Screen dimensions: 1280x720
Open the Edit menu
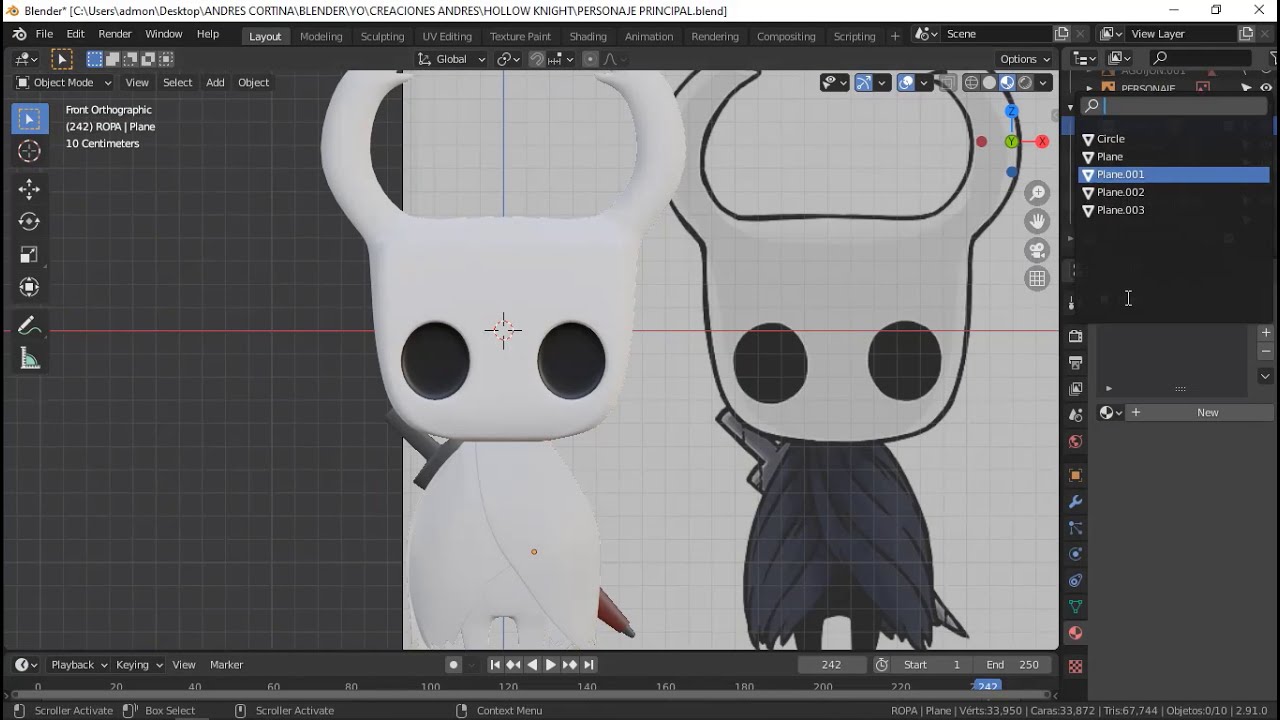coord(75,34)
